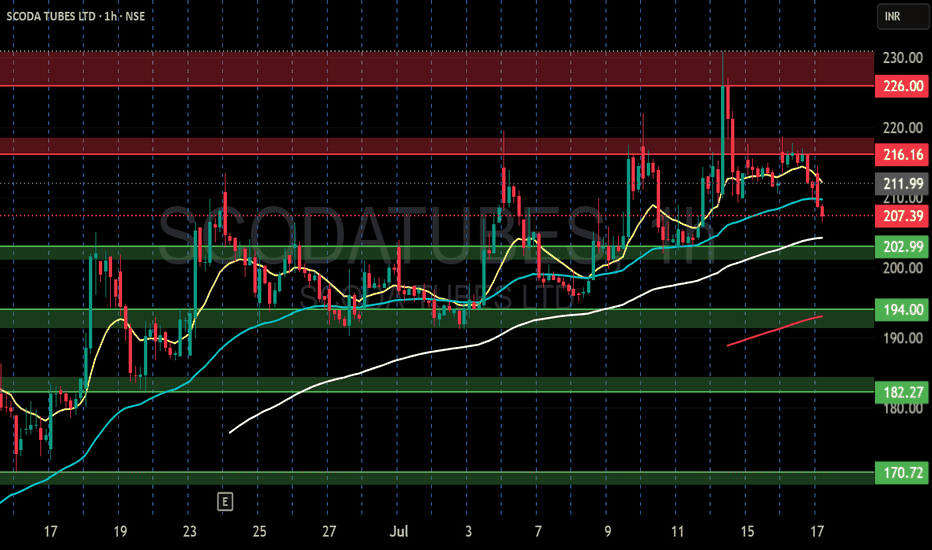Viewport: 932px width, 550px height.
Task: Click the '17' date label at right end
Action: pyautogui.click(x=817, y=531)
